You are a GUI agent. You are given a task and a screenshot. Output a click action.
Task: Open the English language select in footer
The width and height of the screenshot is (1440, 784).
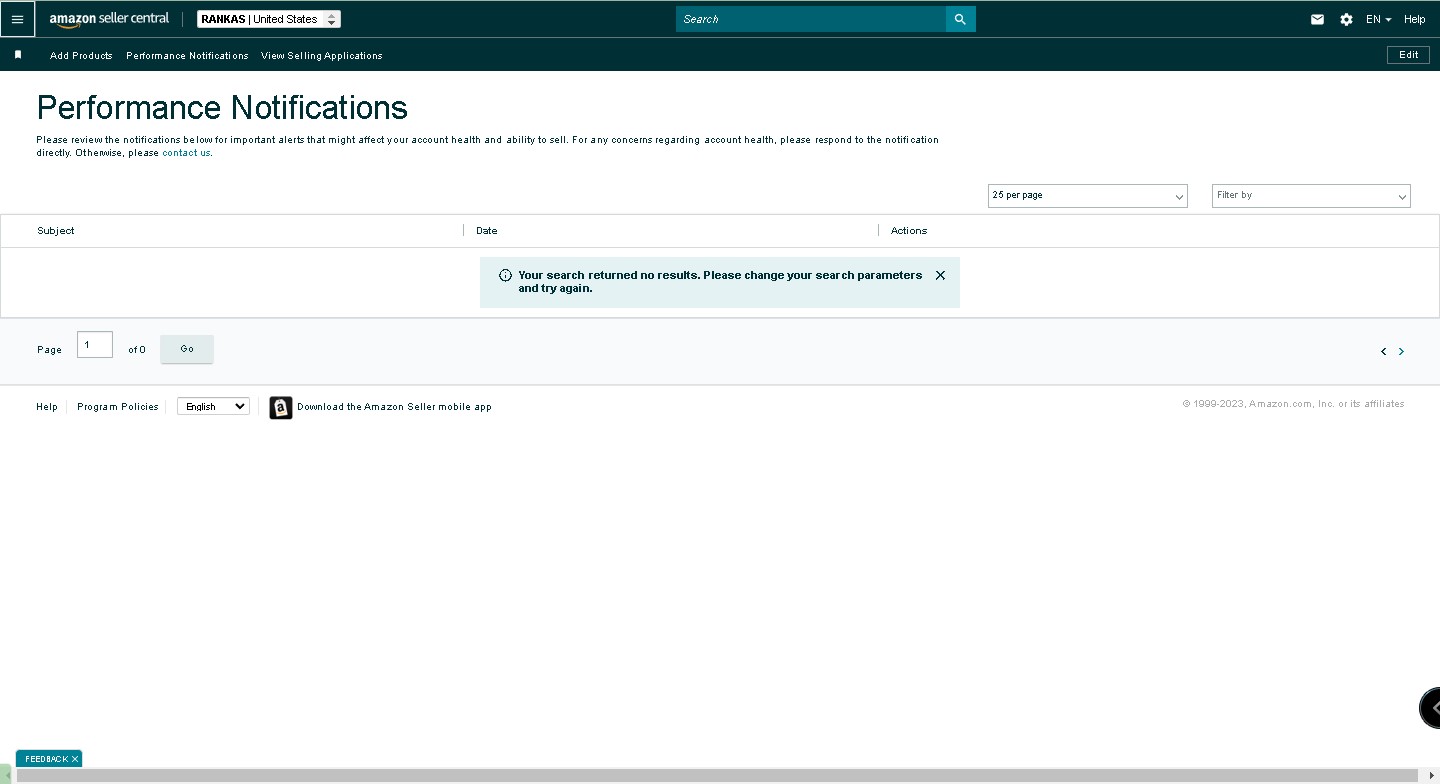coord(213,406)
